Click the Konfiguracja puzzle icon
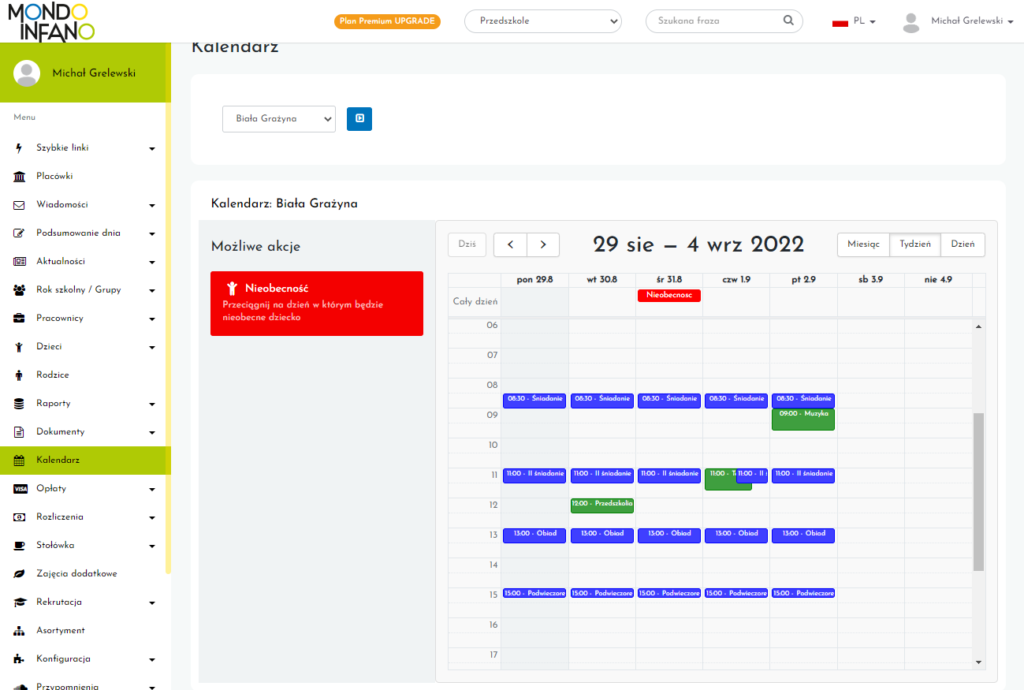Image resolution: width=1024 pixels, height=690 pixels. [x=20, y=659]
